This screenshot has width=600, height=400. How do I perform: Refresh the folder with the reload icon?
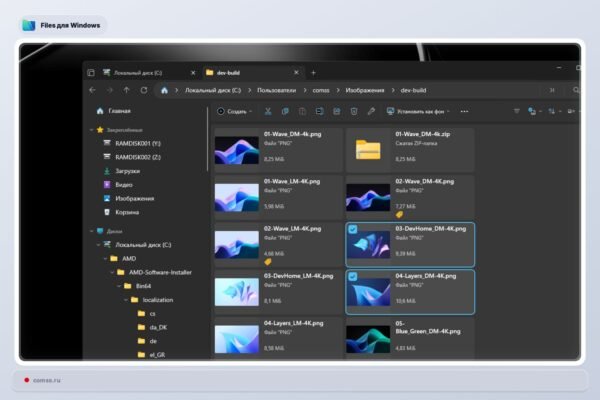144,90
